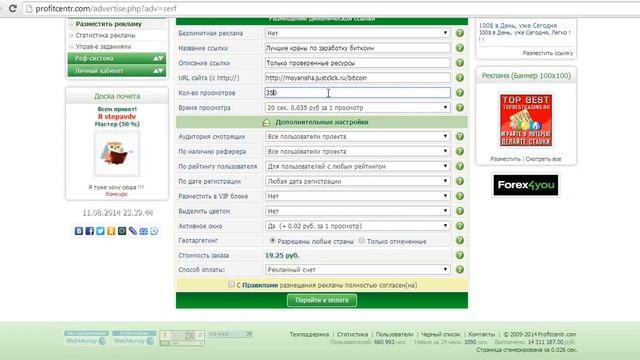Click help icon for Выделить цветом row
Image resolution: width=640 pixels, height=360 pixels.
click(x=460, y=211)
